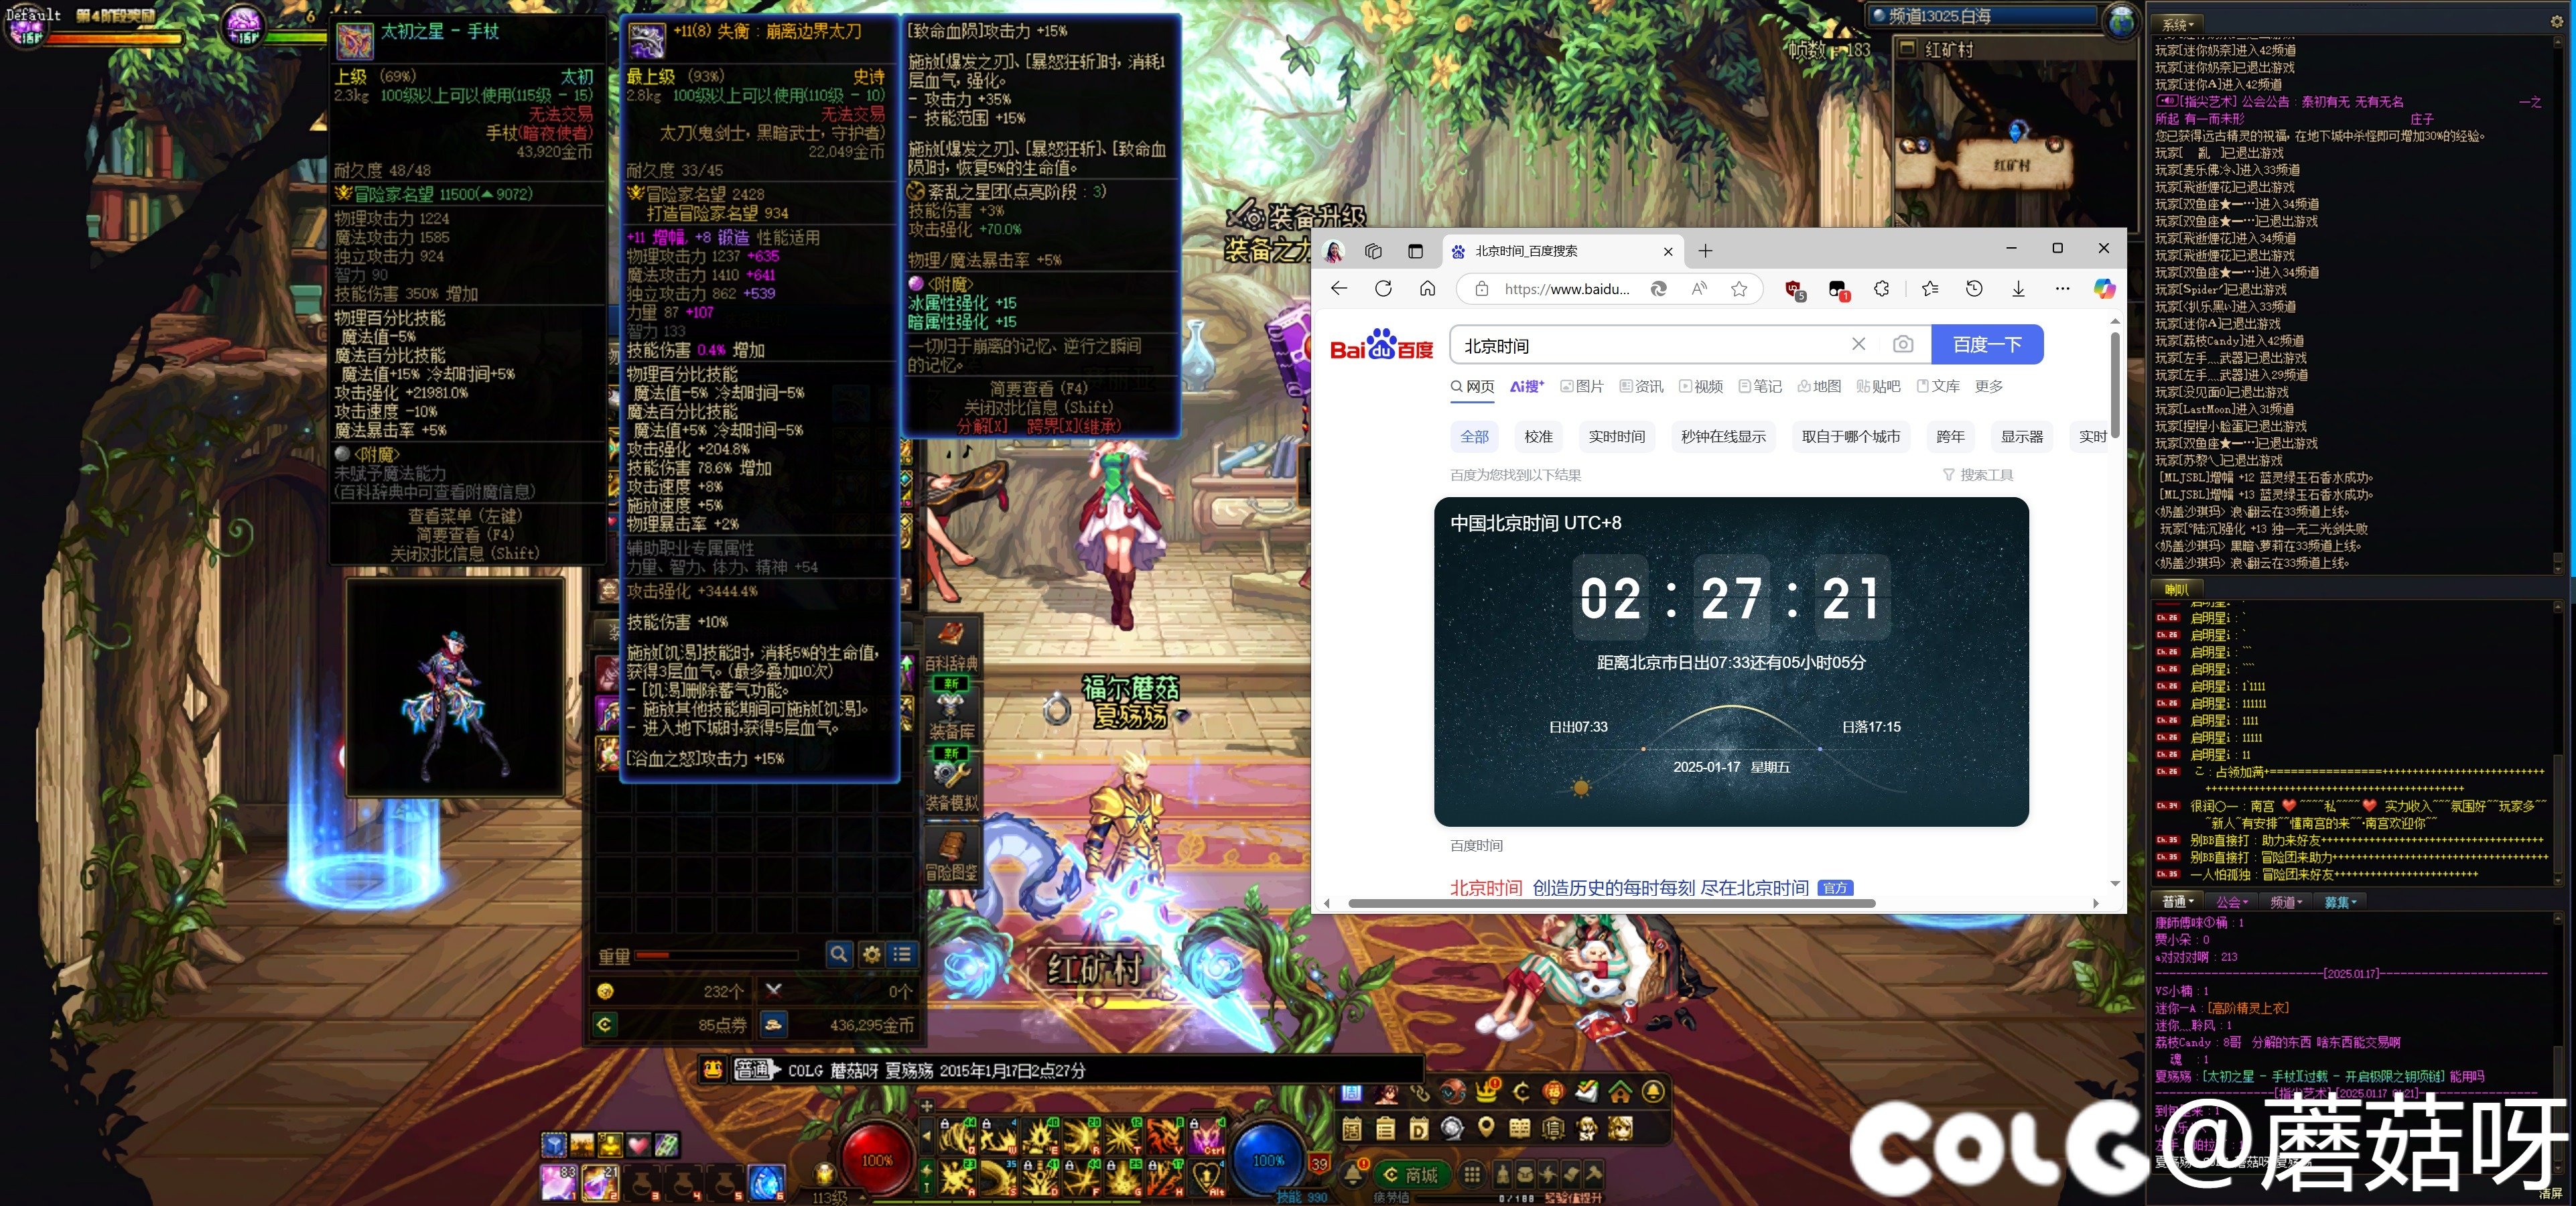2576x1206 pixels.
Task: Click the notification bell beside 商城
Action: (1354, 1175)
